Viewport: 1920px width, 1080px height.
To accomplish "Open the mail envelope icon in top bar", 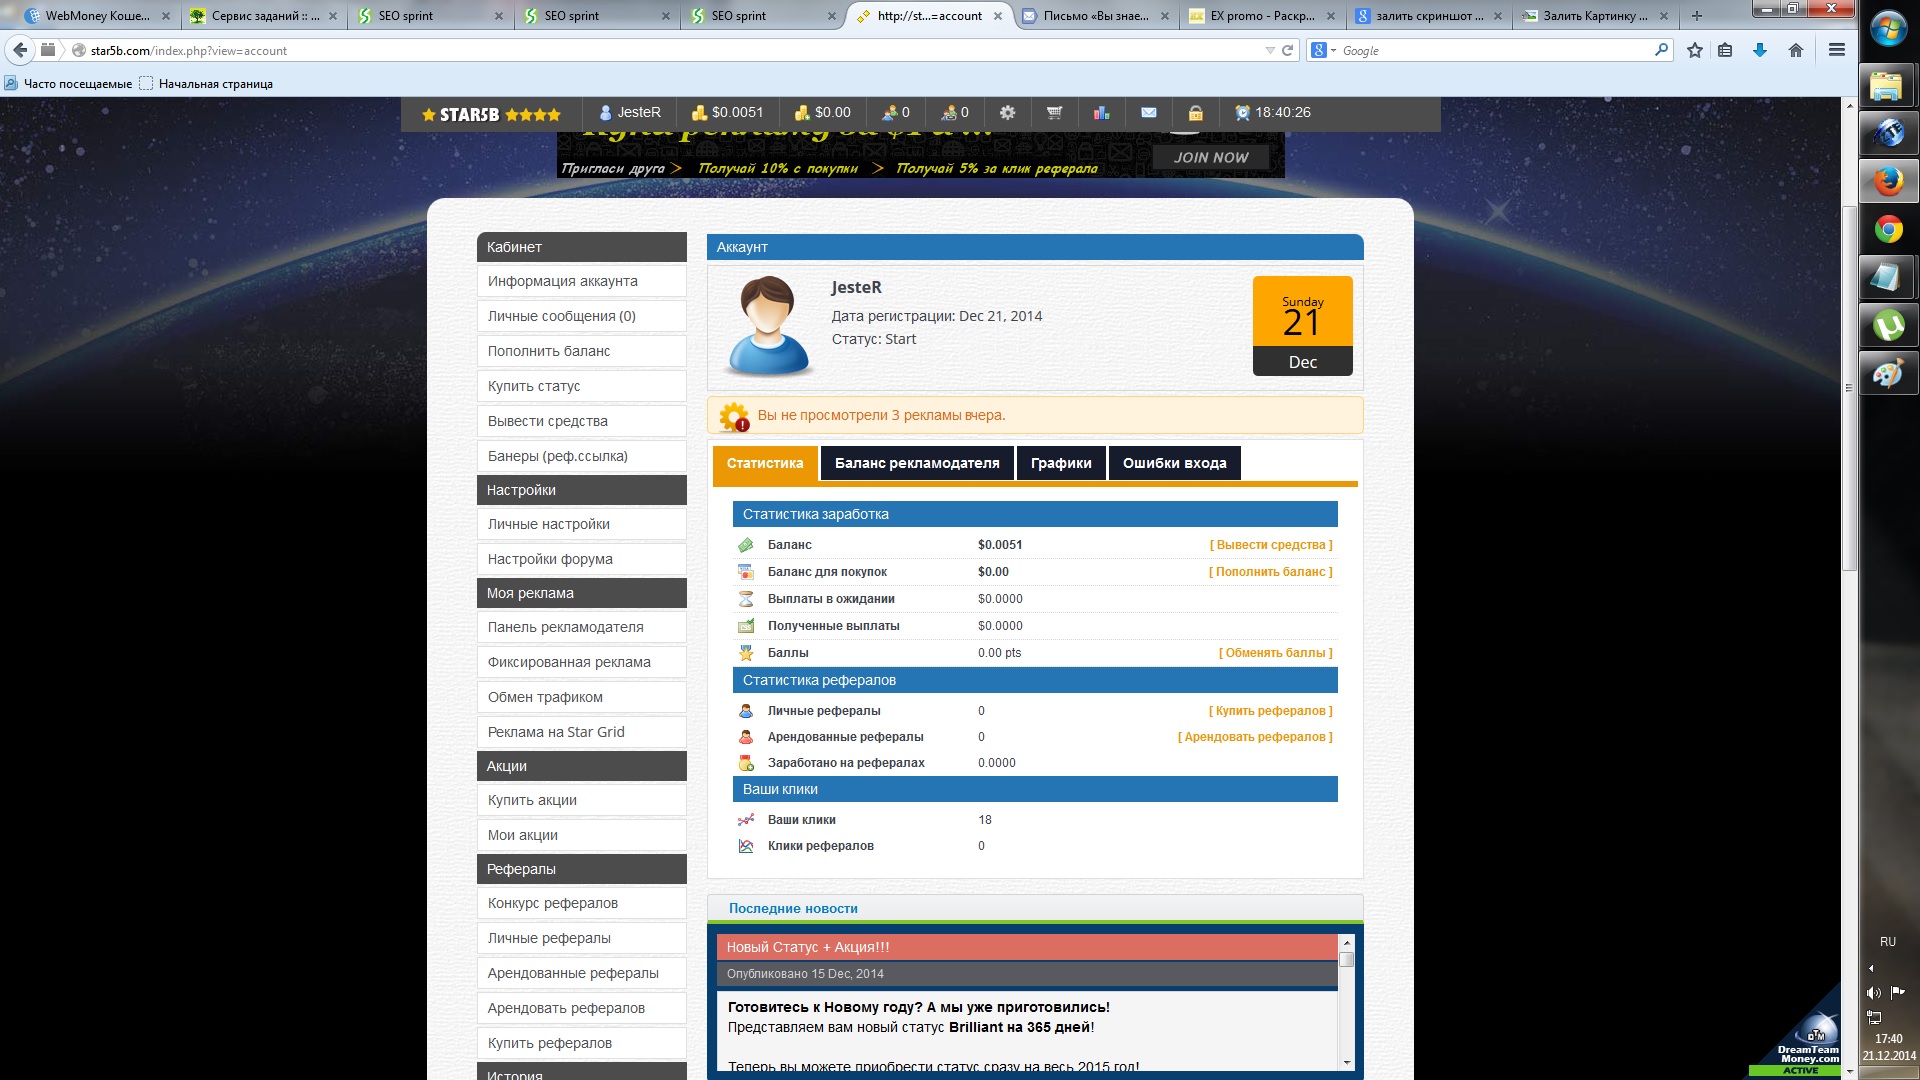I will coord(1148,113).
